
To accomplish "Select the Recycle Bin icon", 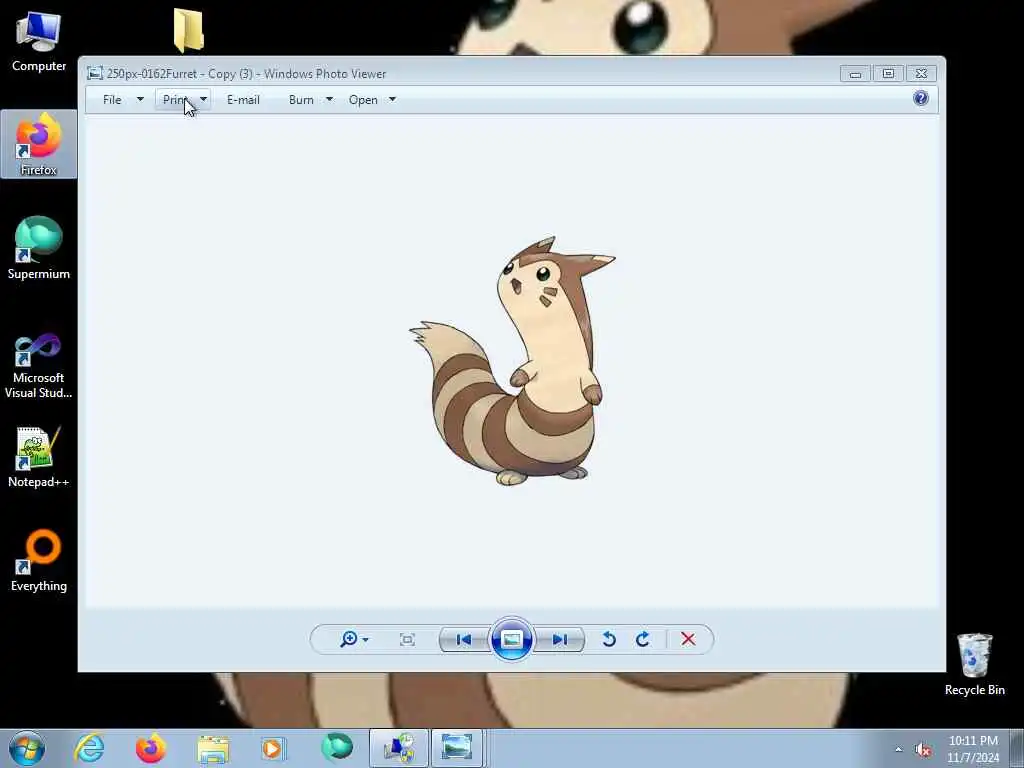I will [x=974, y=664].
